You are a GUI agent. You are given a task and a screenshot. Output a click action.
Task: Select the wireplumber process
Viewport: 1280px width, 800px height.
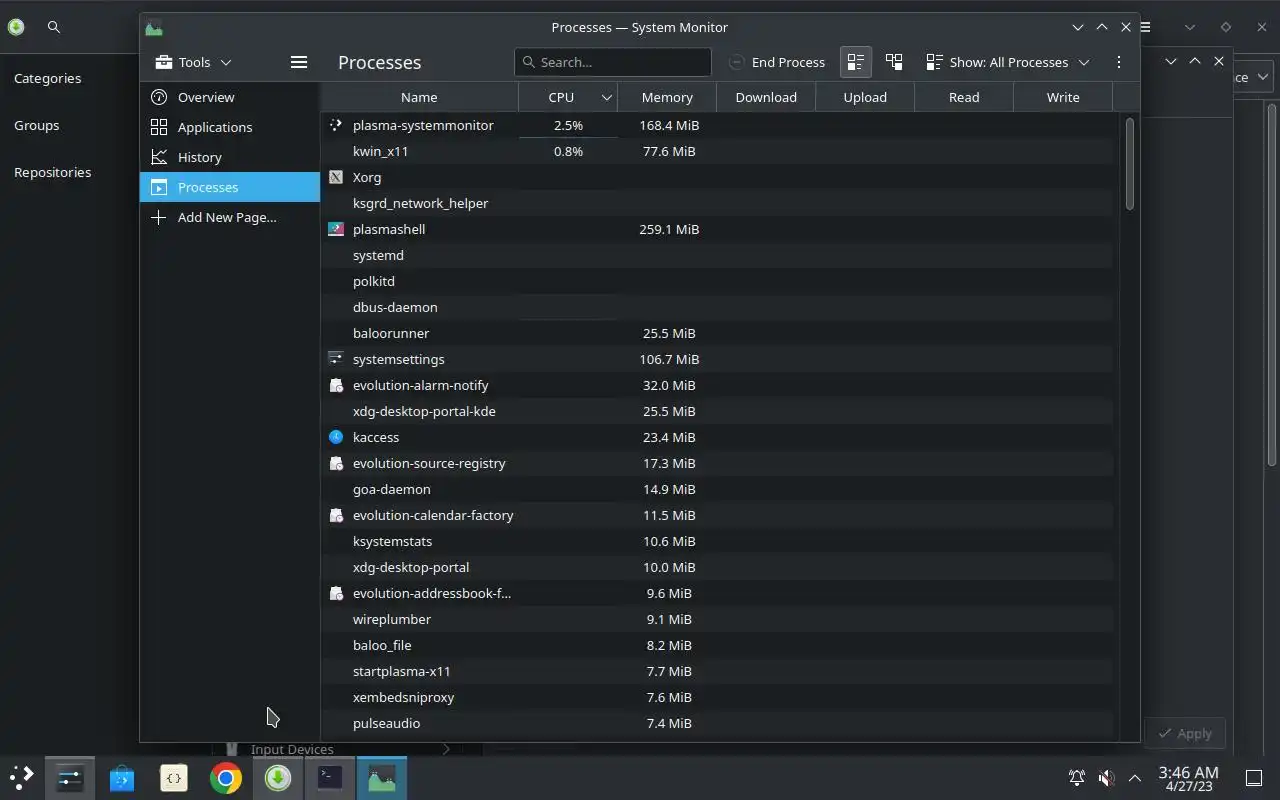click(x=717, y=619)
